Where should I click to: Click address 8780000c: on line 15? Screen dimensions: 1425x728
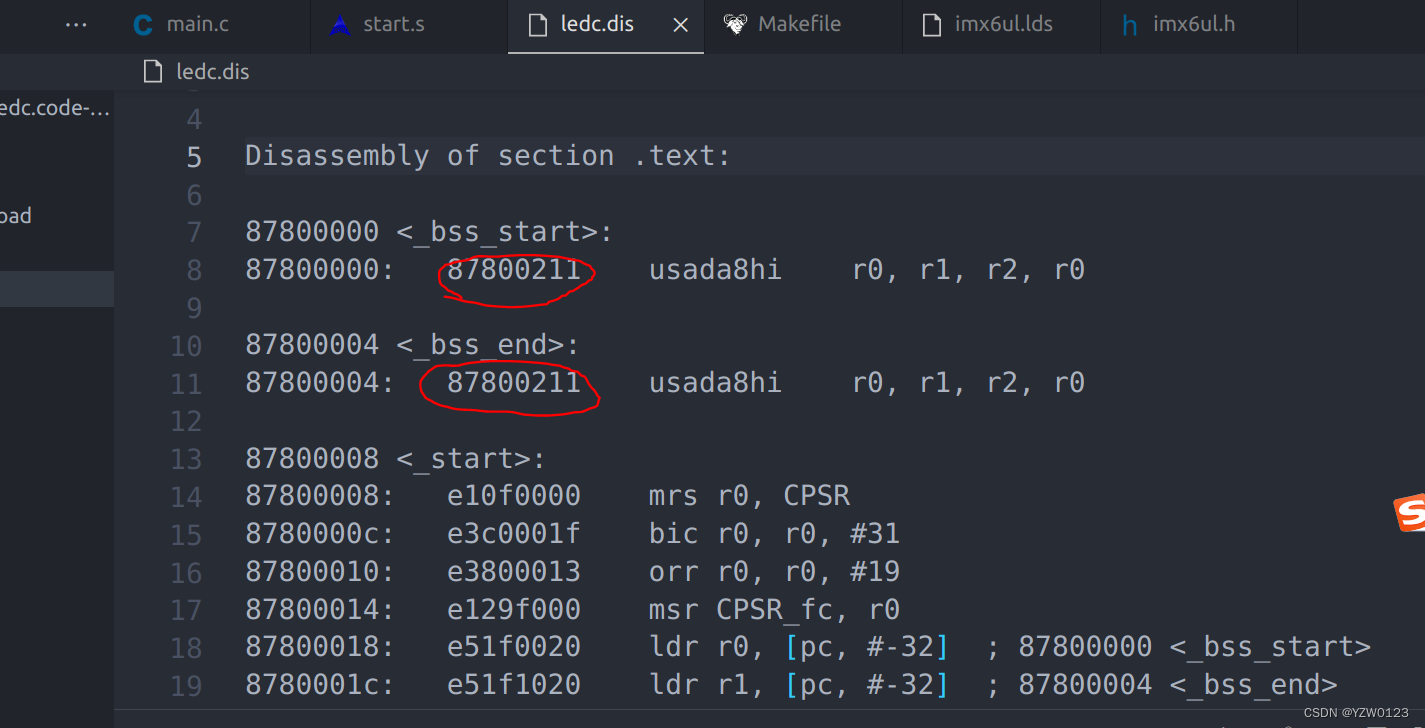pos(320,534)
